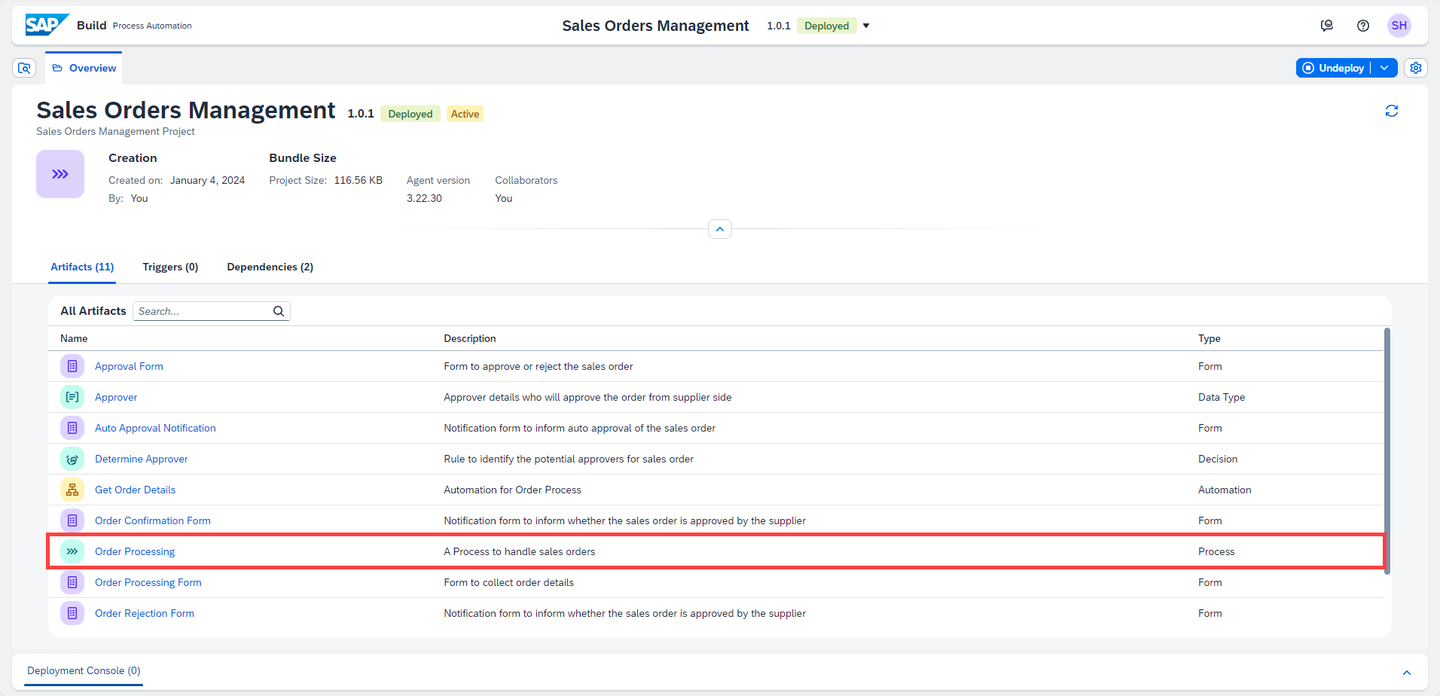Expand the Deployment Console panel
The width and height of the screenshot is (1440, 696).
point(1407,673)
